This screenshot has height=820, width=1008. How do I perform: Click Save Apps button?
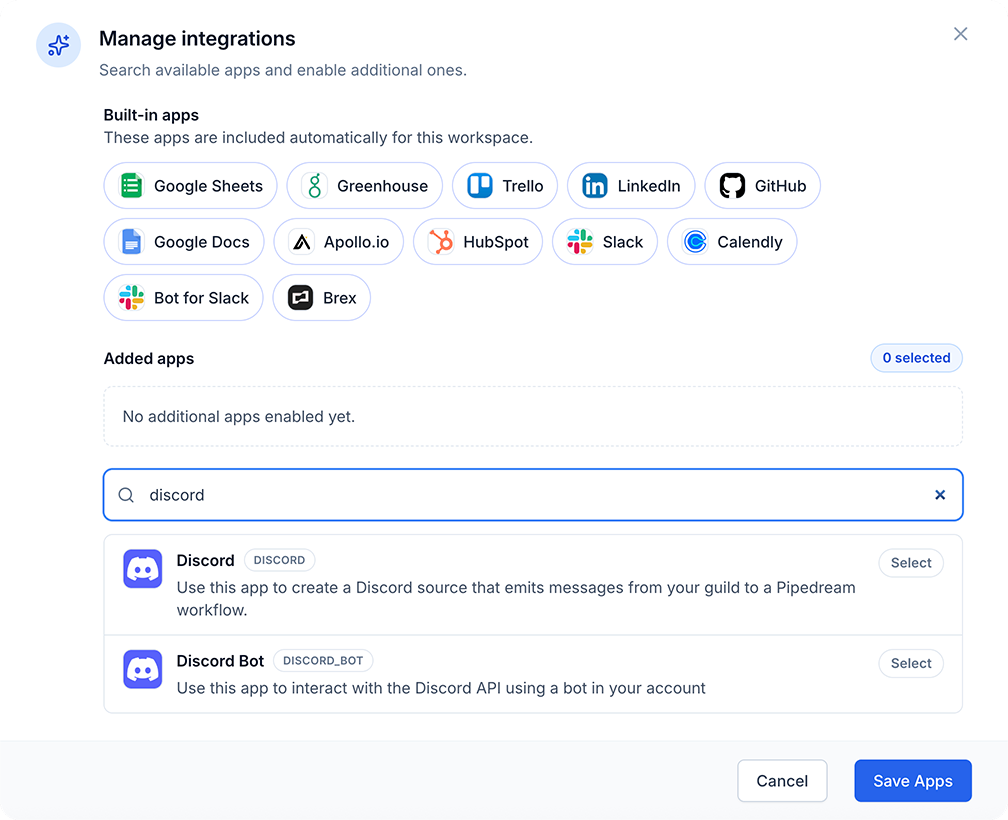click(x=913, y=781)
